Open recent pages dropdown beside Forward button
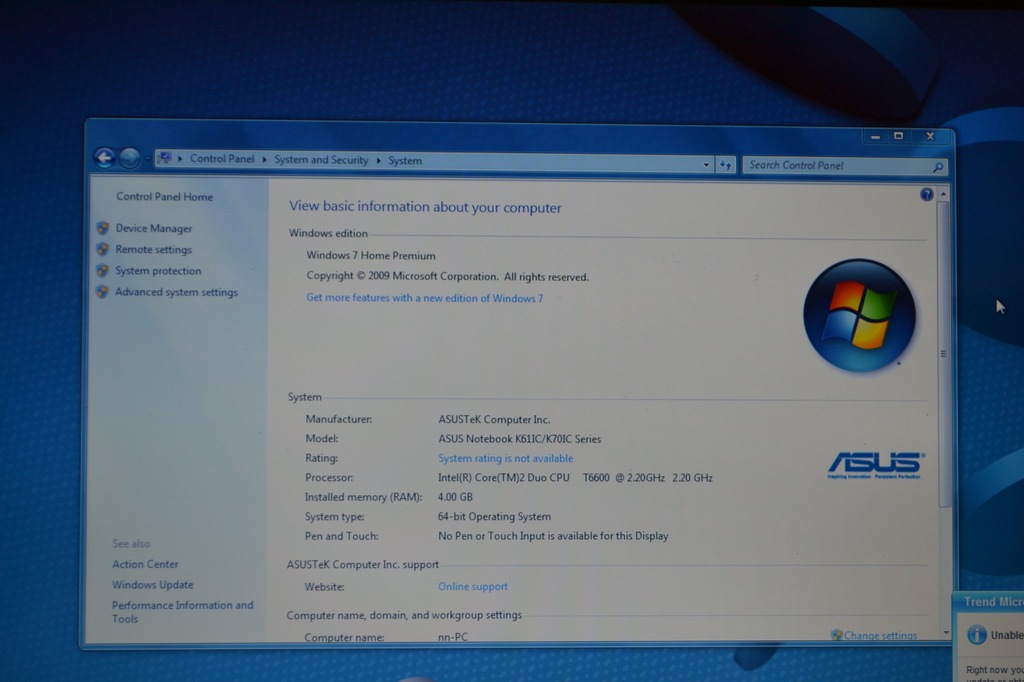The height and width of the screenshot is (682, 1024). pyautogui.click(x=147, y=159)
